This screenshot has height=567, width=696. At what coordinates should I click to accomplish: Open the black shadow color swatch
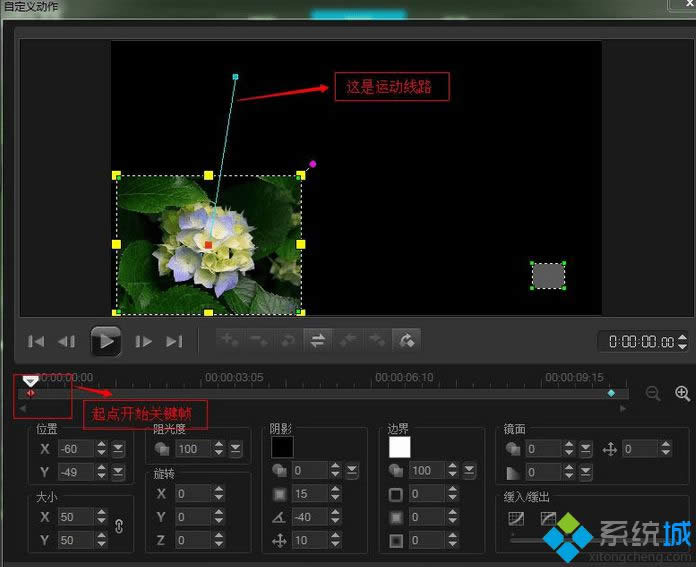[x=283, y=447]
